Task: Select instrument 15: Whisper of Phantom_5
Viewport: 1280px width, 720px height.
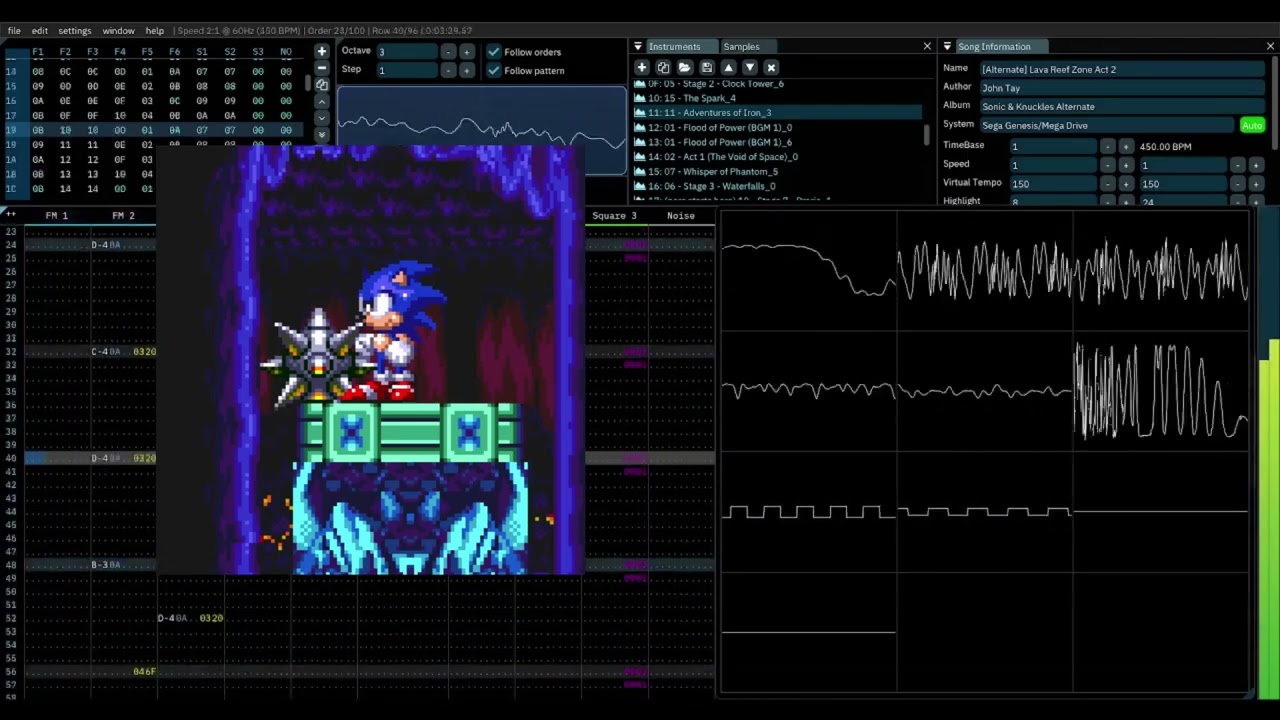Action: coord(776,172)
